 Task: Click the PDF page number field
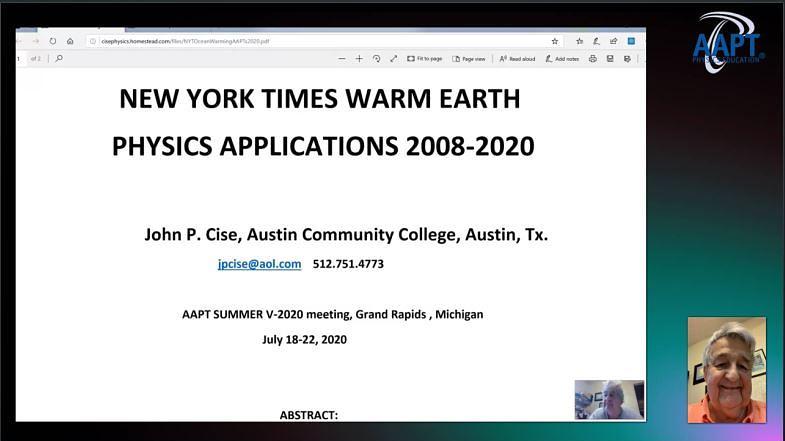click(20, 59)
